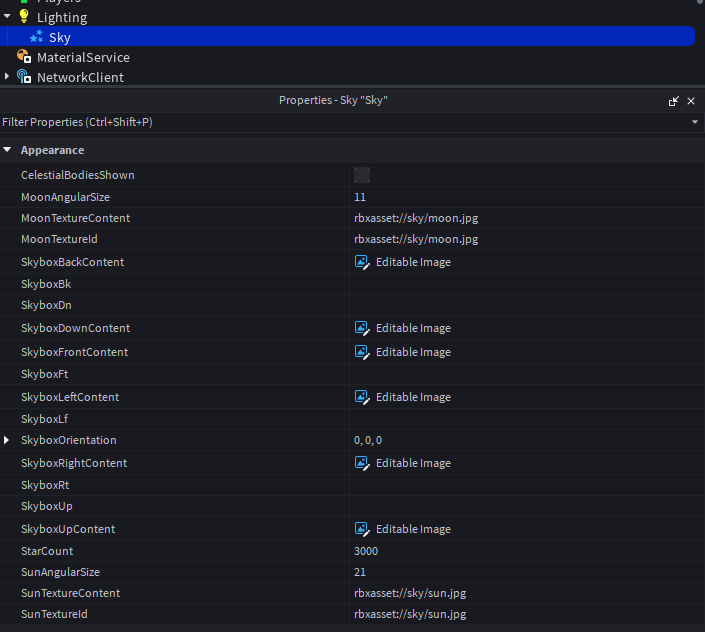Undock the Properties panel
Screen dimensions: 705x632
tap(674, 101)
